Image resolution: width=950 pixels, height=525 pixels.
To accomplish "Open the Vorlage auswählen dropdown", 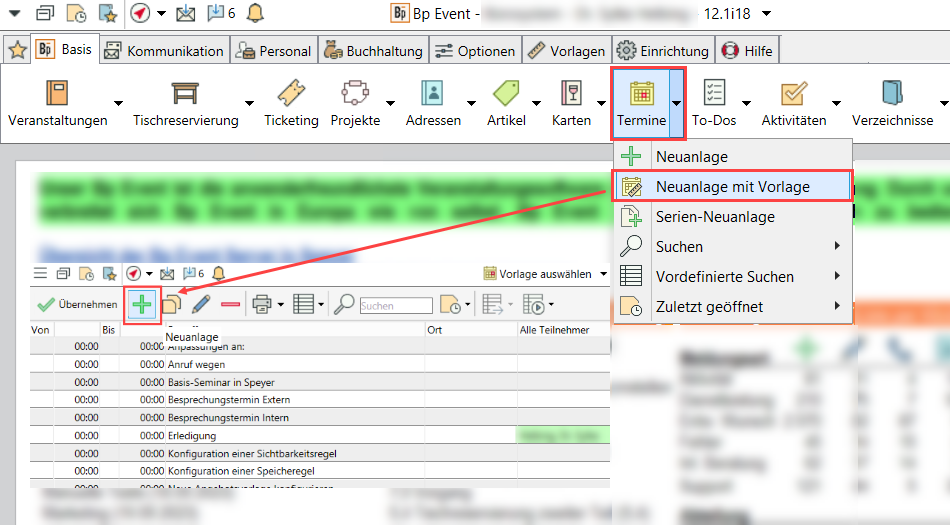I will tap(545, 274).
